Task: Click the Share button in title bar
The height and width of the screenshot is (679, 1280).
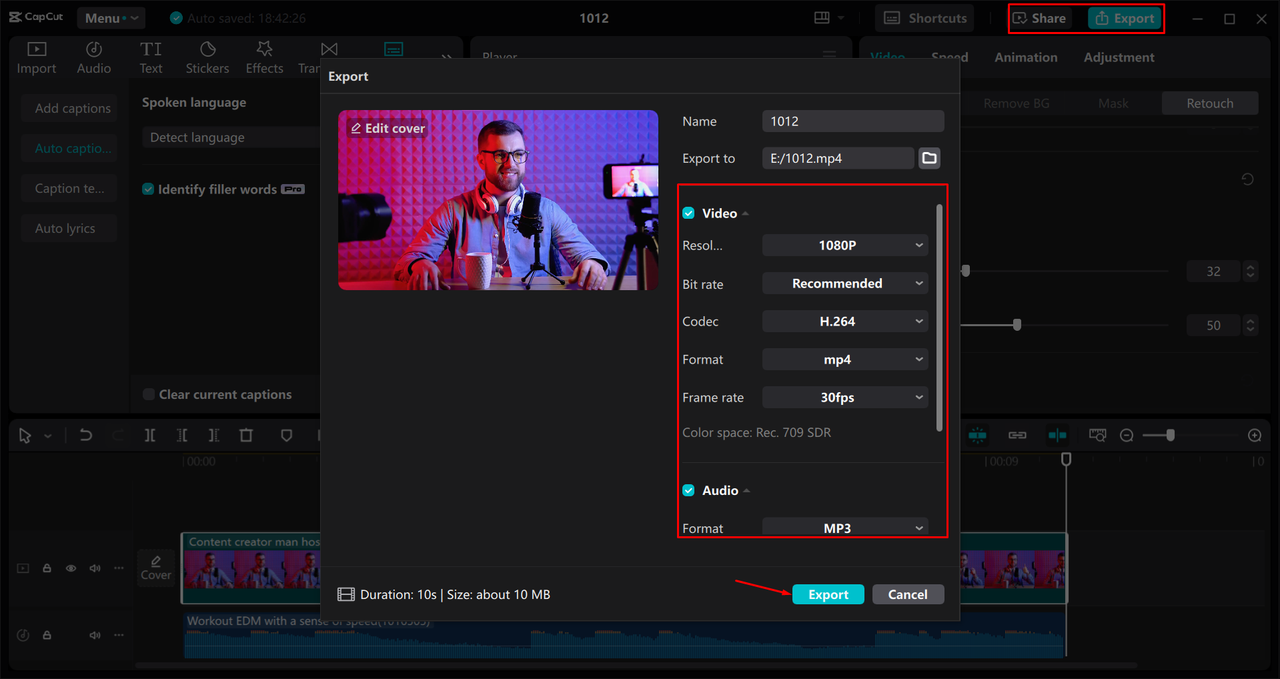Action: click(1039, 18)
